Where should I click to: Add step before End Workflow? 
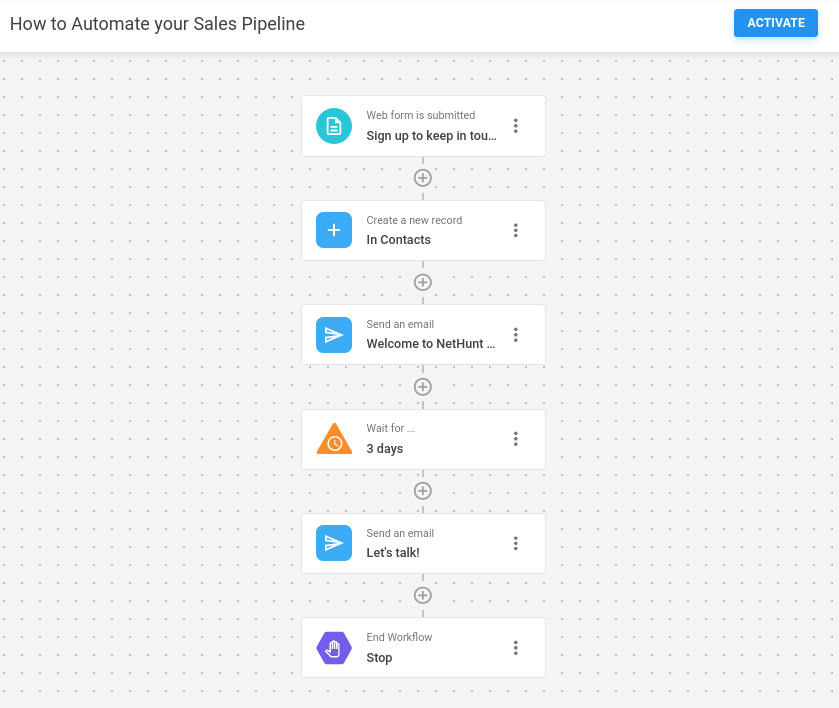(423, 595)
